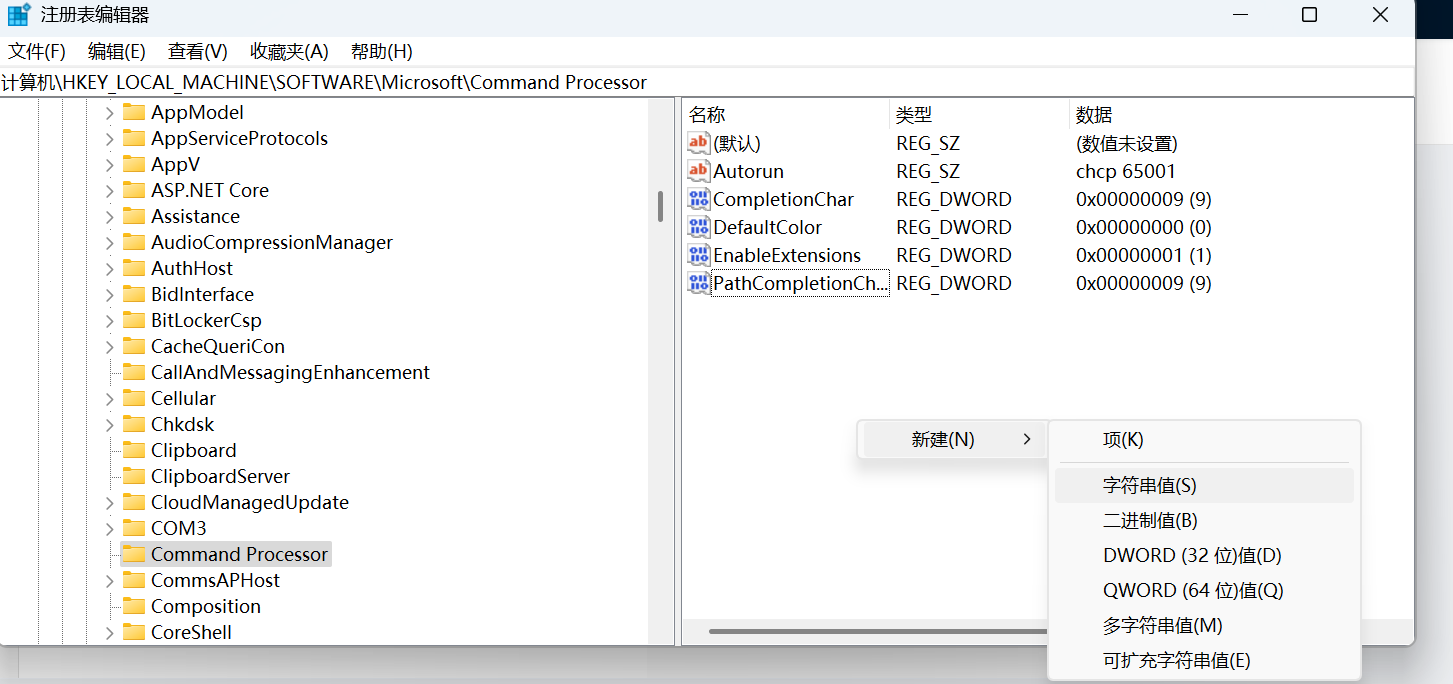Screen dimensions: 1453x684
Task: Expand the COM3 key chevron
Action: point(110,528)
